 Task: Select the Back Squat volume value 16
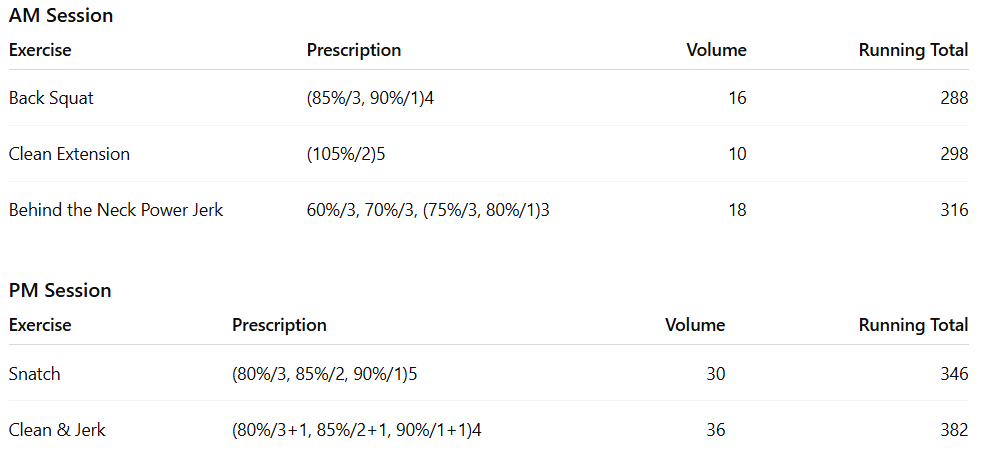point(736,98)
